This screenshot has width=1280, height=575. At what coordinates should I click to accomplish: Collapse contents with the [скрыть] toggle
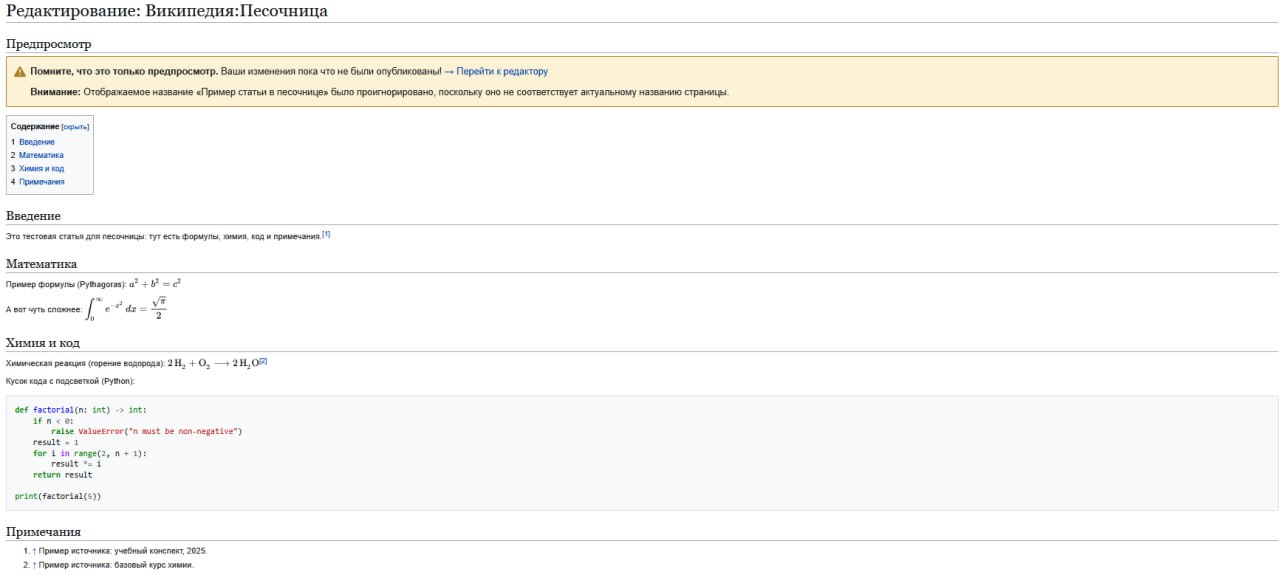click(76, 127)
